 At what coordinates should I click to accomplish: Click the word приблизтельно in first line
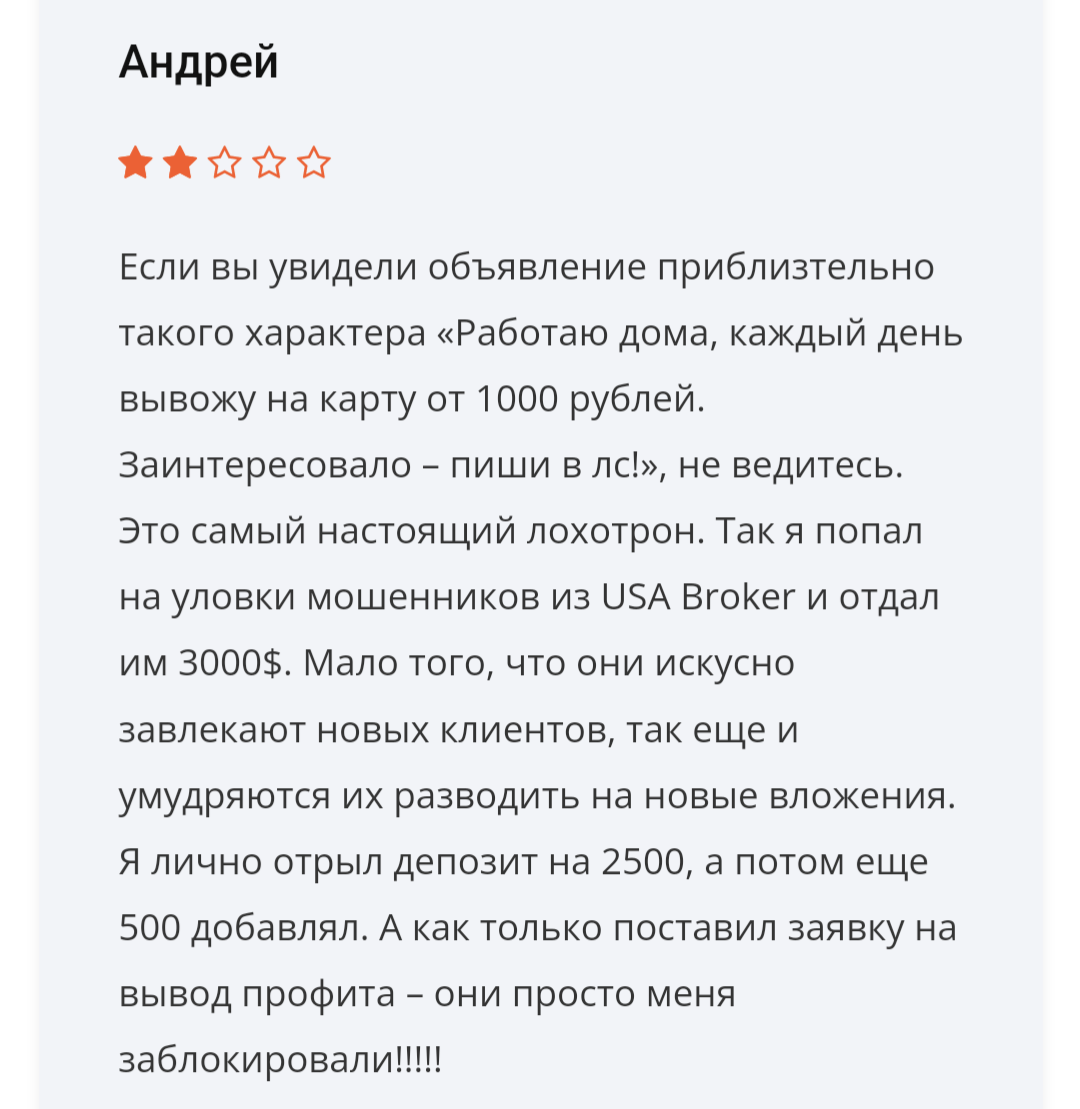796,267
